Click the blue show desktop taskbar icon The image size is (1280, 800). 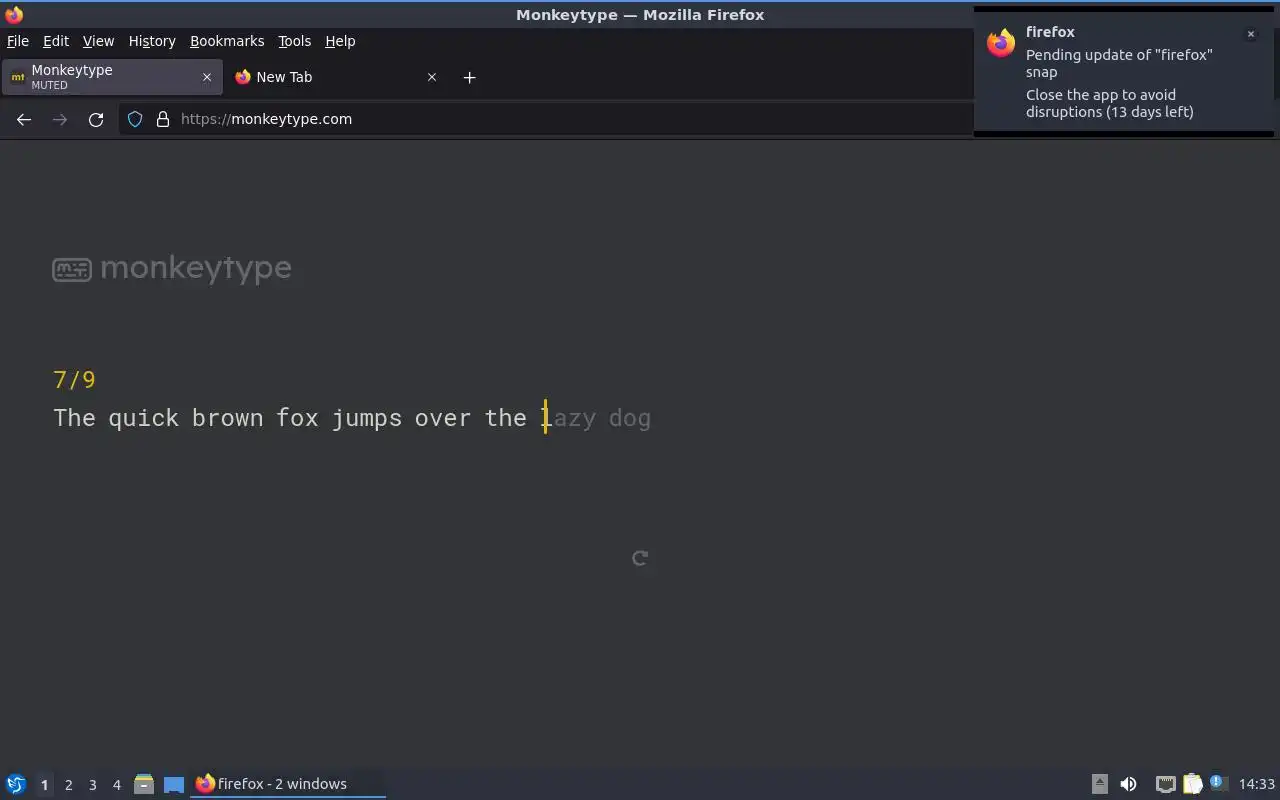[x=174, y=785]
